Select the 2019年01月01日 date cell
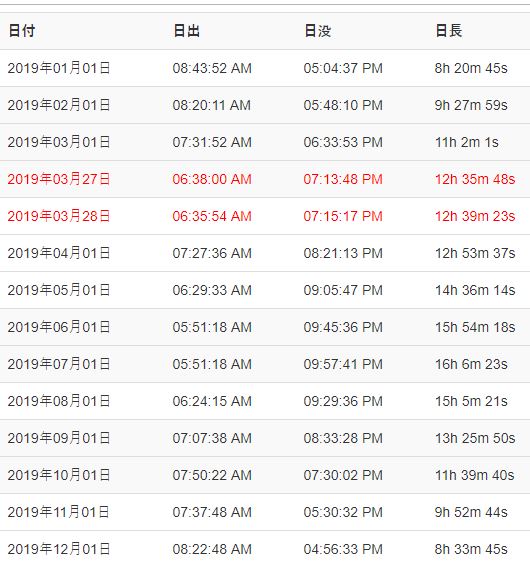The width and height of the screenshot is (530, 563). 59,68
